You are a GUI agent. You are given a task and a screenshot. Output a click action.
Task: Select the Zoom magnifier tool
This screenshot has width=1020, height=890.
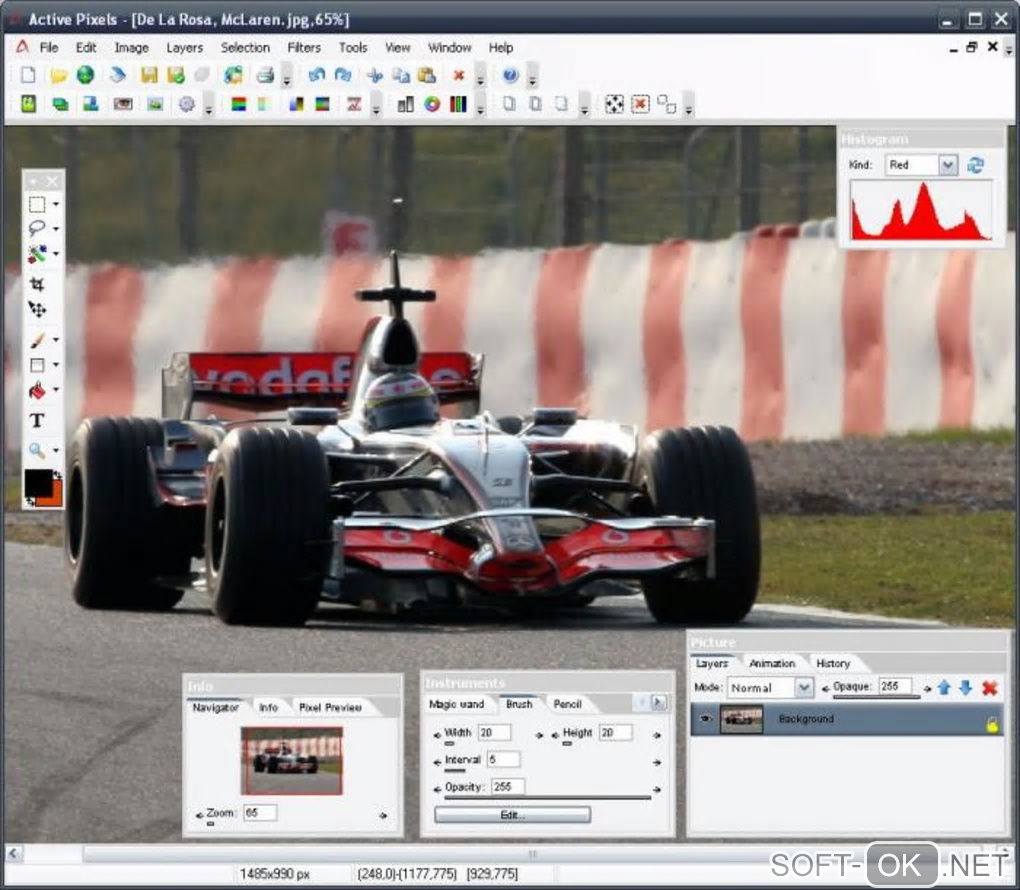tap(37, 450)
